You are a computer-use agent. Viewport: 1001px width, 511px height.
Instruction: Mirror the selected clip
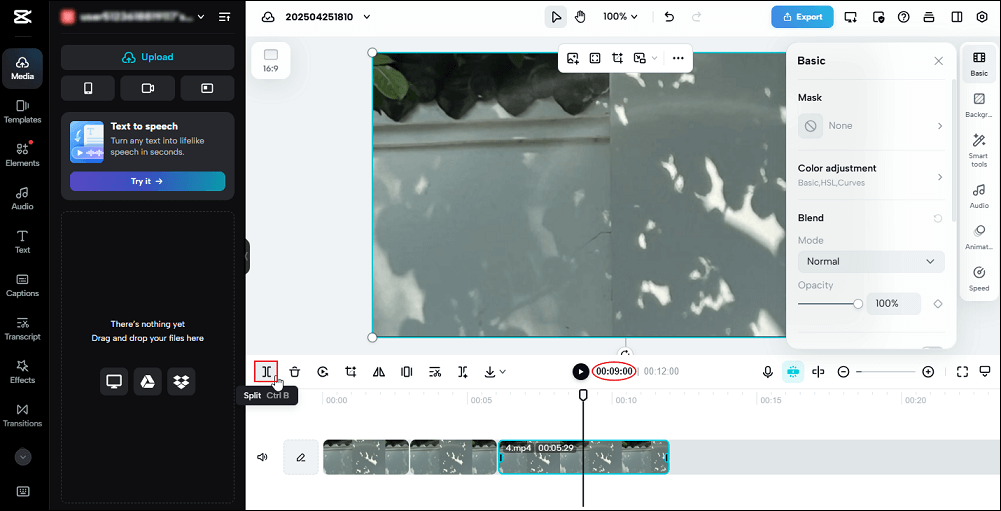(379, 372)
